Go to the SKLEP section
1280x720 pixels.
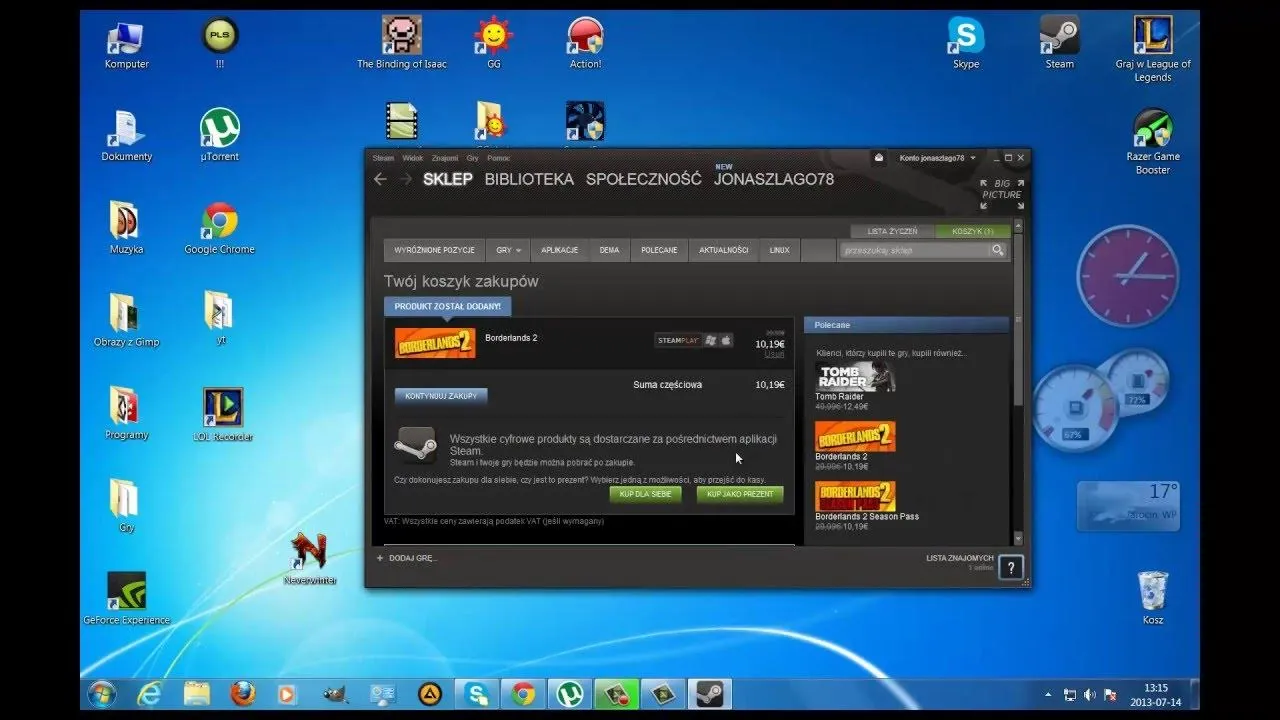(x=447, y=179)
